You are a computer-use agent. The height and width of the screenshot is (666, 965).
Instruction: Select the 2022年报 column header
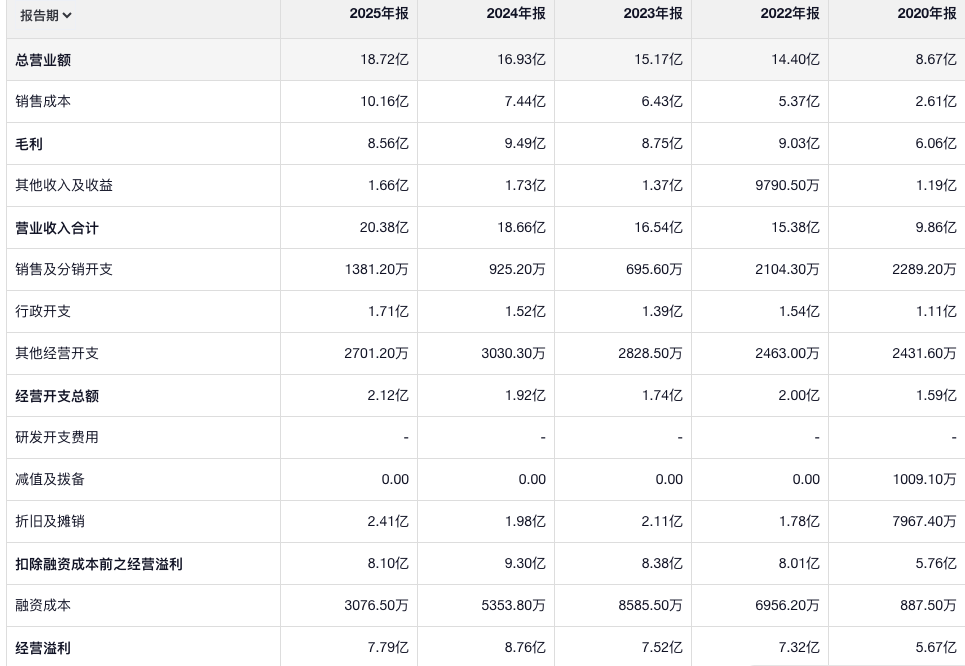click(789, 14)
